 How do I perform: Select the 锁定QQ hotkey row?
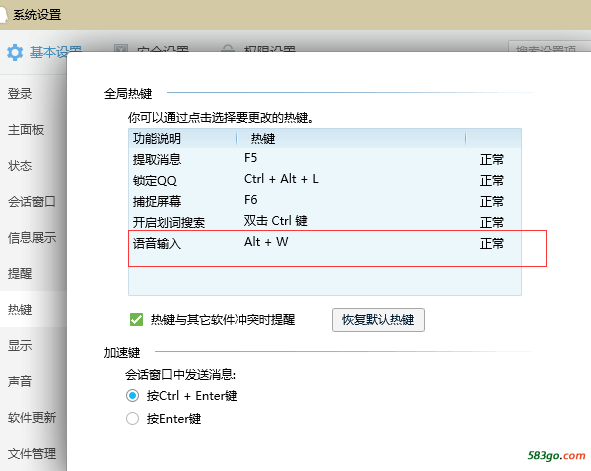[325, 180]
